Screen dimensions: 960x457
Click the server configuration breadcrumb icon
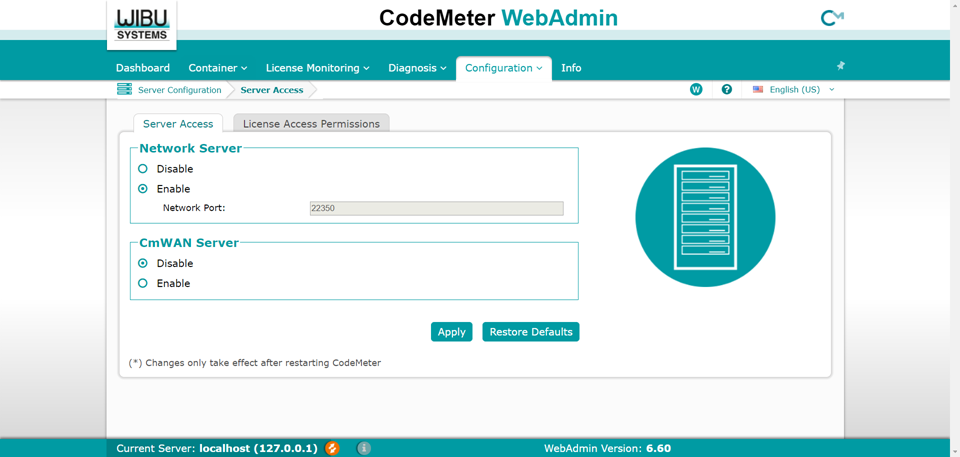124,89
